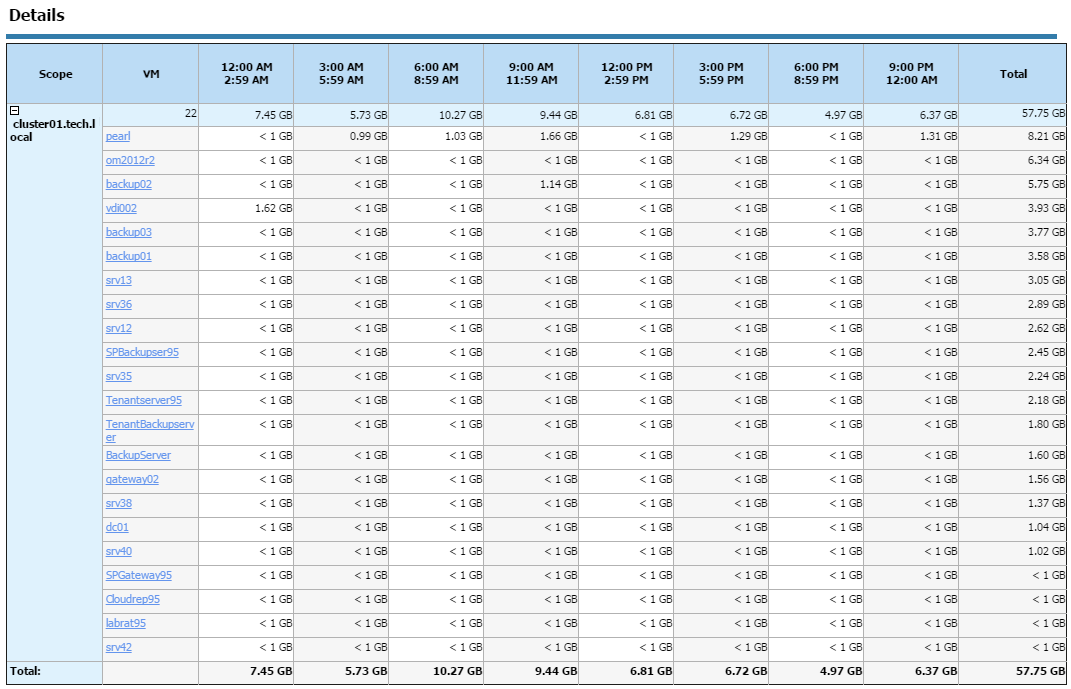Open the srv36 VM link
Image resolution: width=1071 pixels, height=689 pixels.
[119, 304]
